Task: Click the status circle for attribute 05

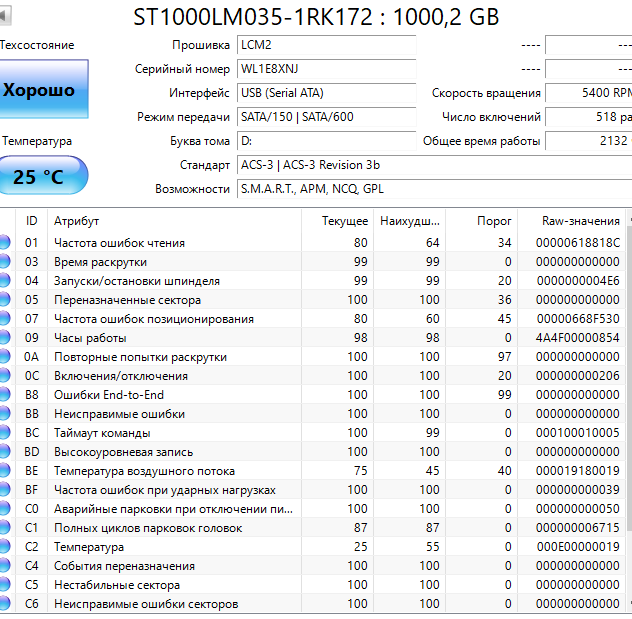Action: tap(4, 299)
